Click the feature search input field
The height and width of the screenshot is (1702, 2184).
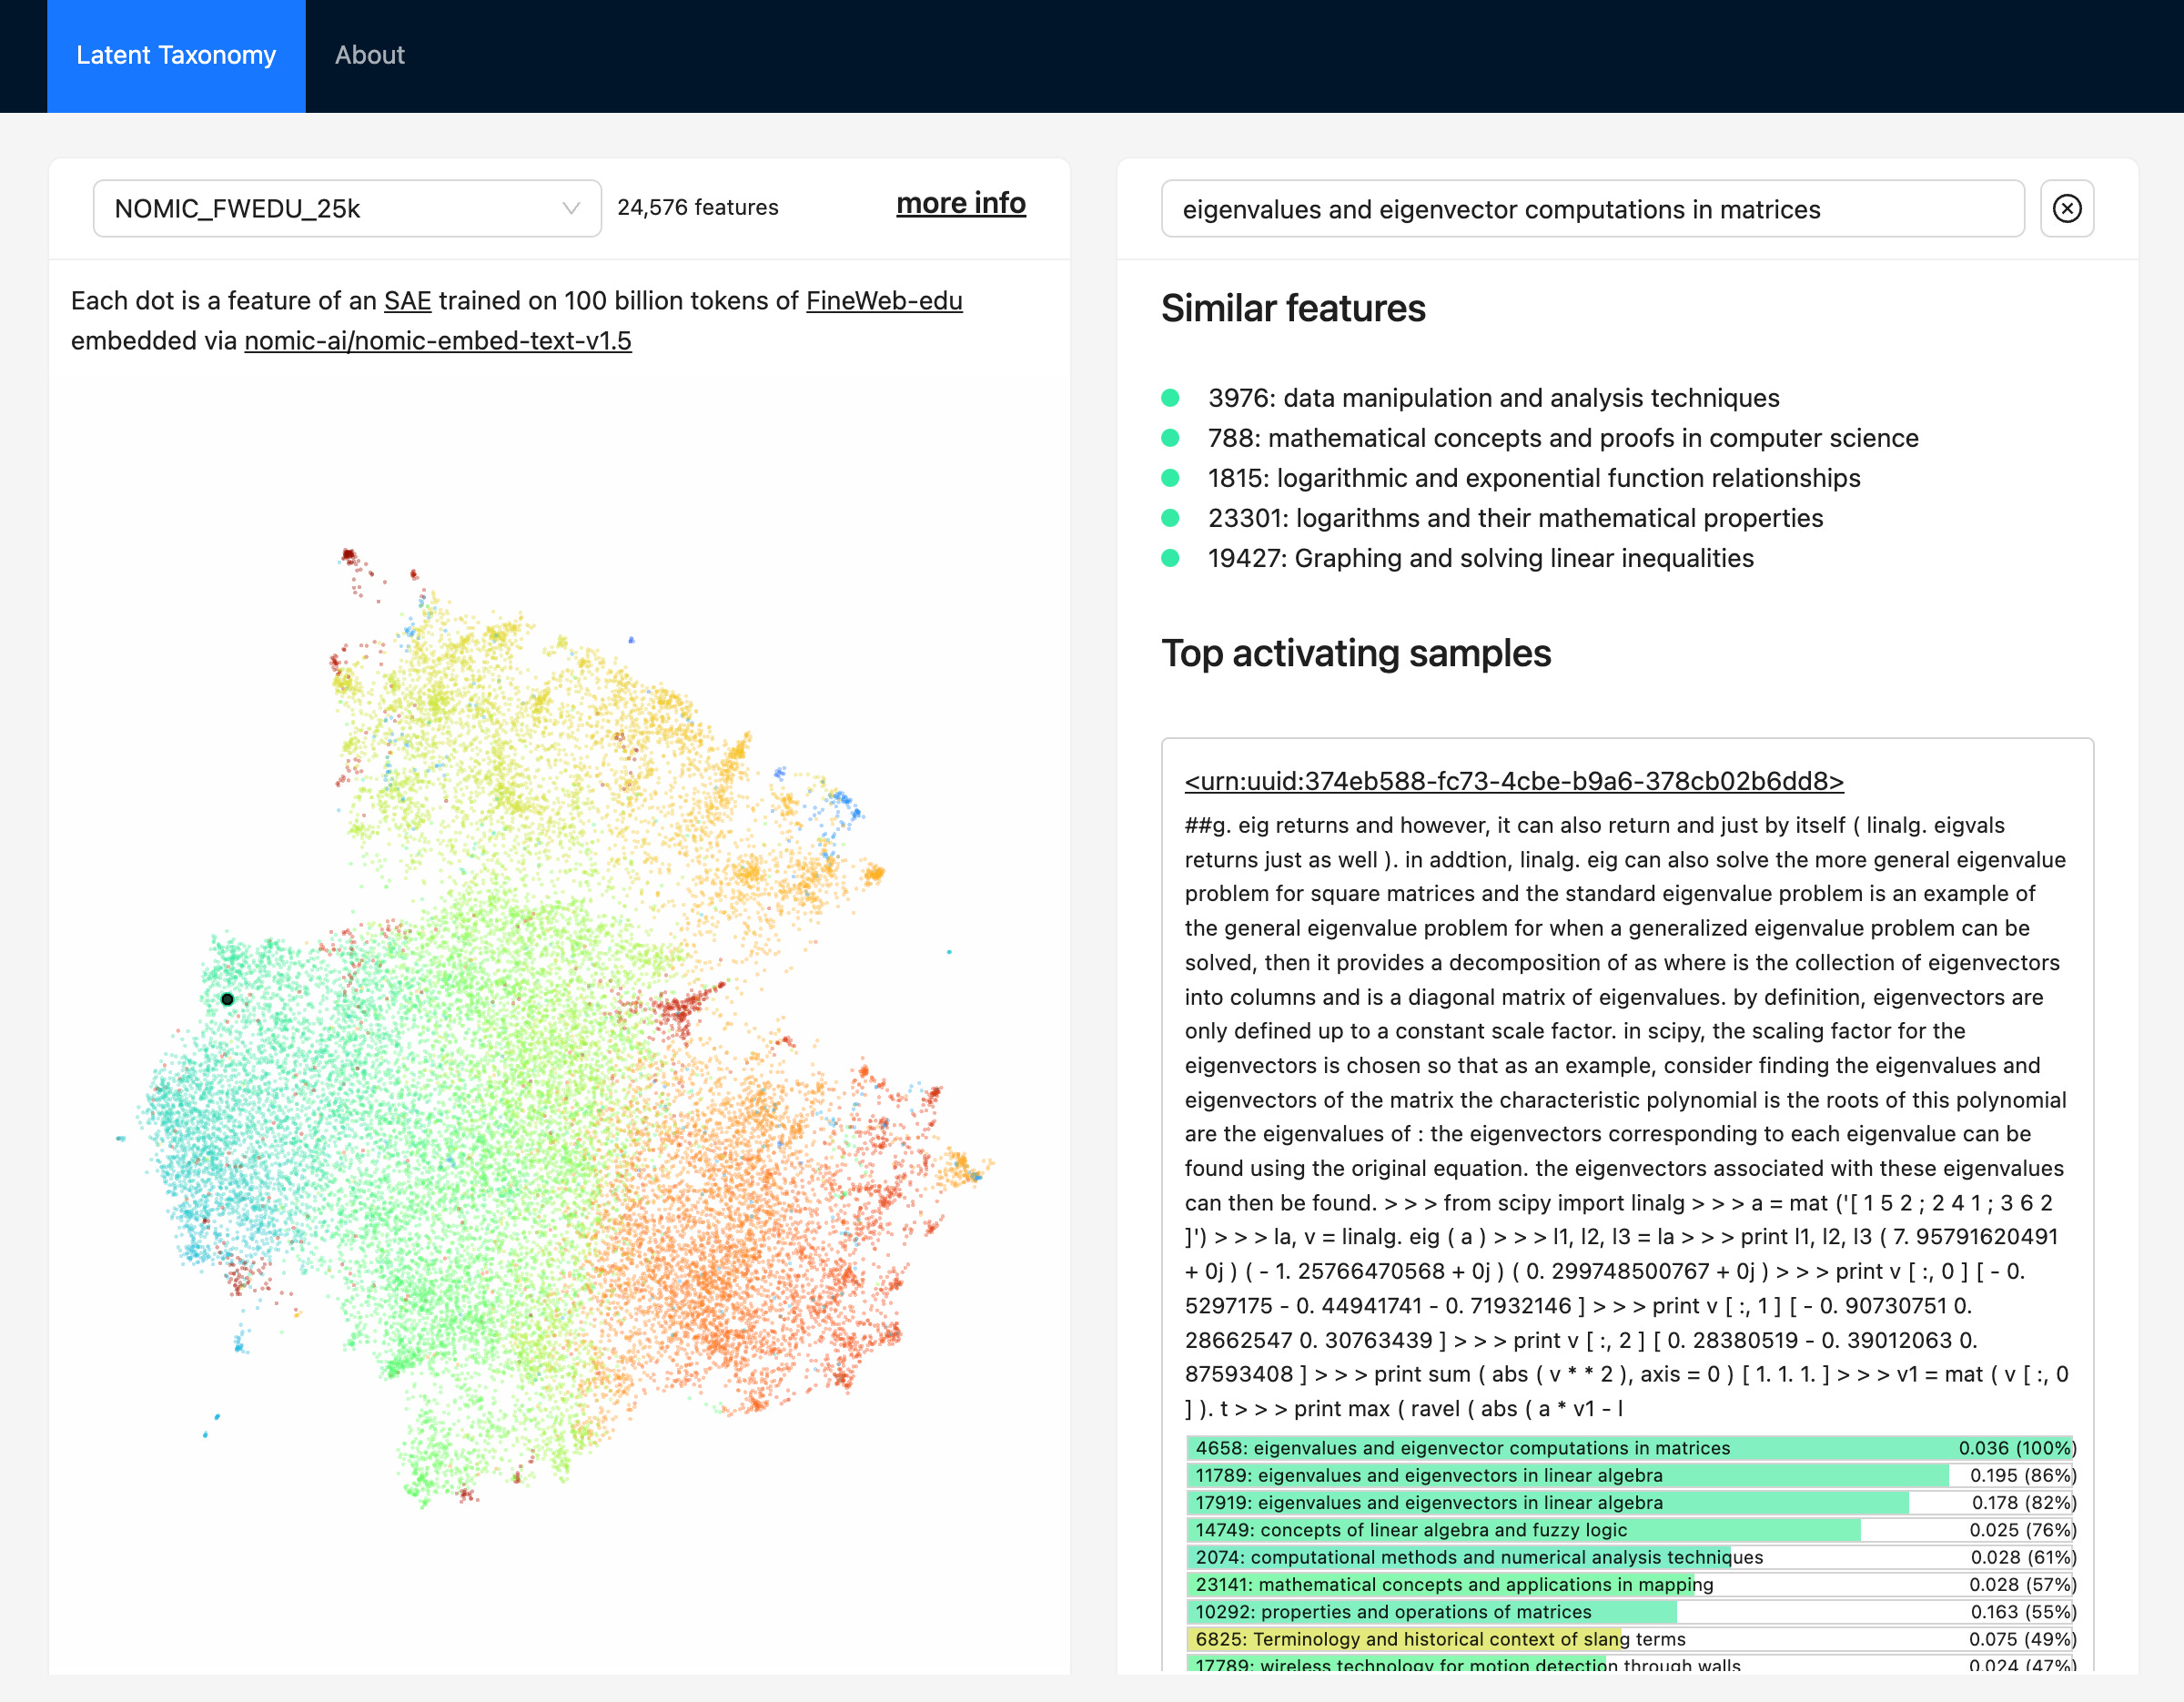click(1591, 209)
